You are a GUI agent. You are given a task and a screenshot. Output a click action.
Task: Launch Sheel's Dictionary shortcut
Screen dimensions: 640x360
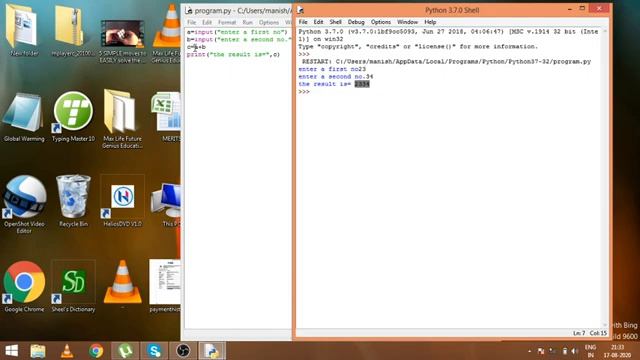point(73,287)
